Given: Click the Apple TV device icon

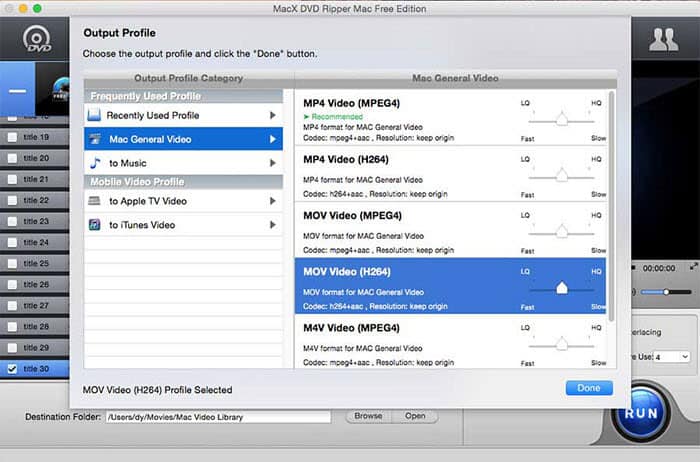Looking at the screenshot, I should tap(94, 201).
